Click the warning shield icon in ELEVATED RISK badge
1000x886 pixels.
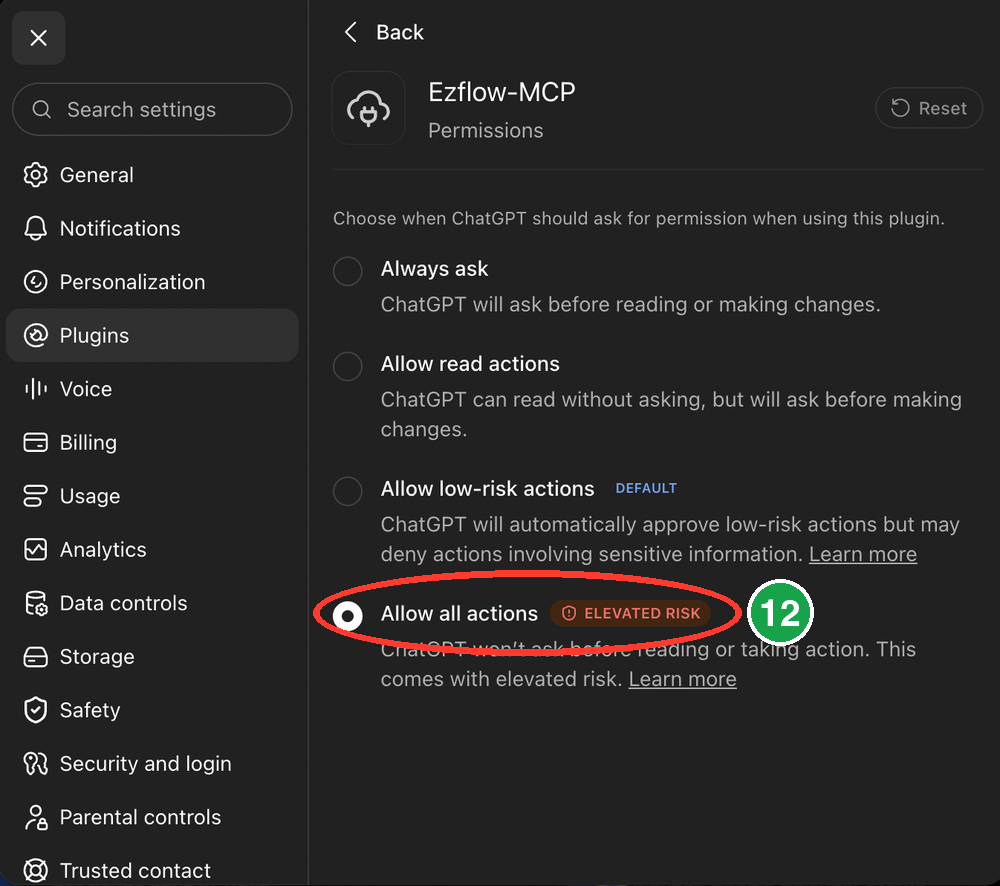(569, 613)
